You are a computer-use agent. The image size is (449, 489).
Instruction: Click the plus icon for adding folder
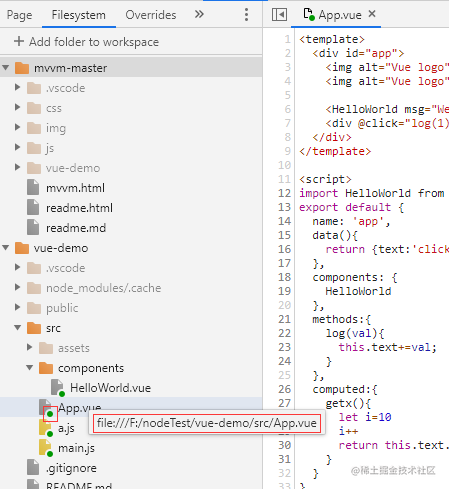tap(19, 41)
